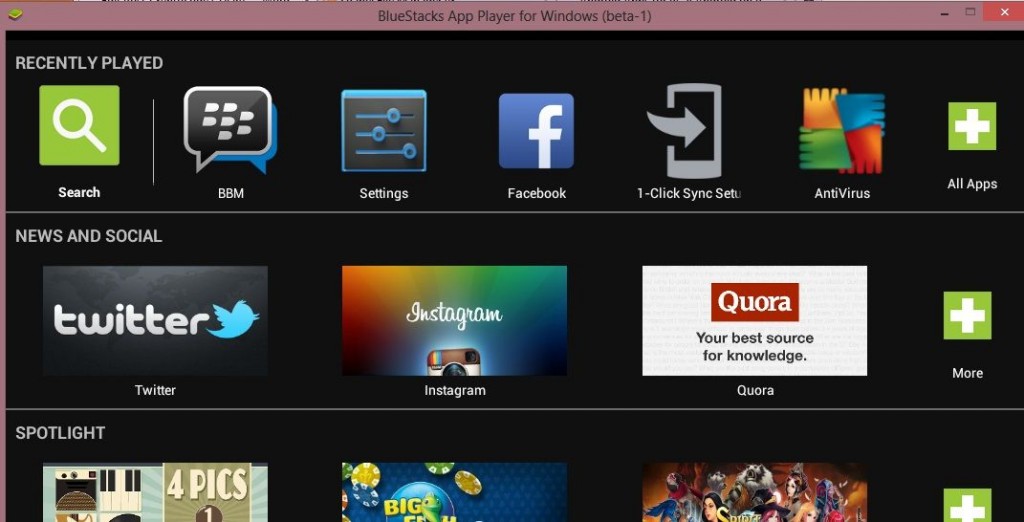Screen dimensions: 1024x522
Task: Launch the AntiVirus app icon
Action: (841, 131)
